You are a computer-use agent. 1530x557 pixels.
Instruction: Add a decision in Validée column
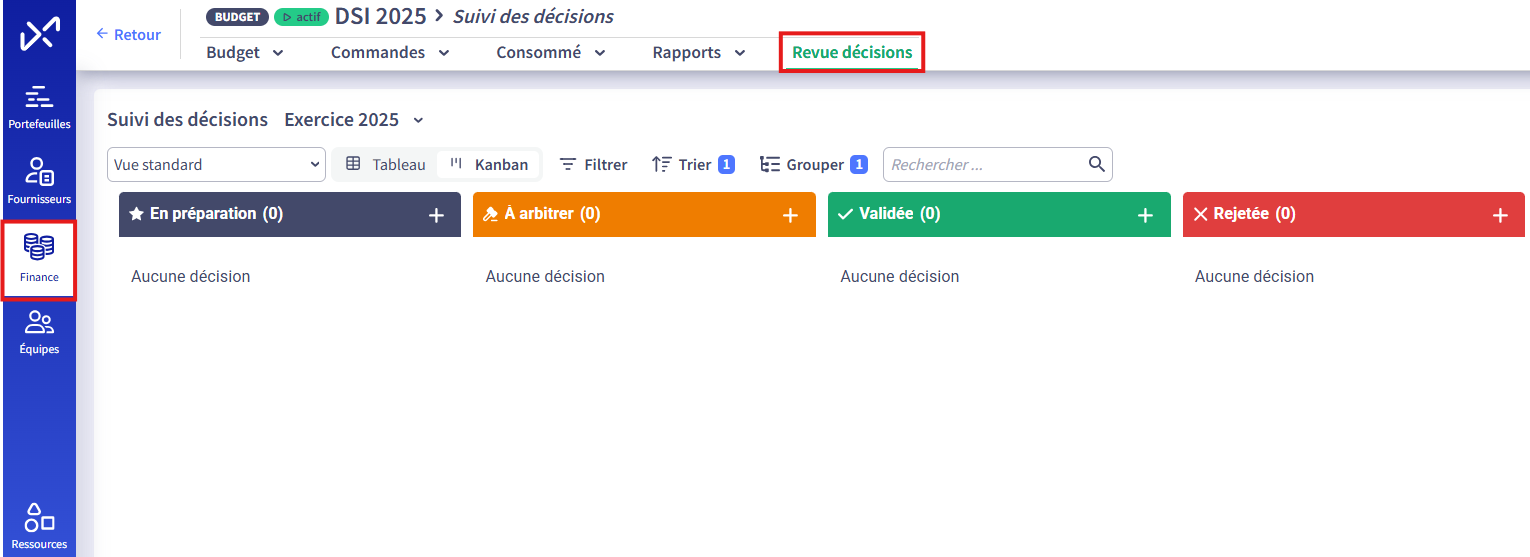coord(1145,215)
